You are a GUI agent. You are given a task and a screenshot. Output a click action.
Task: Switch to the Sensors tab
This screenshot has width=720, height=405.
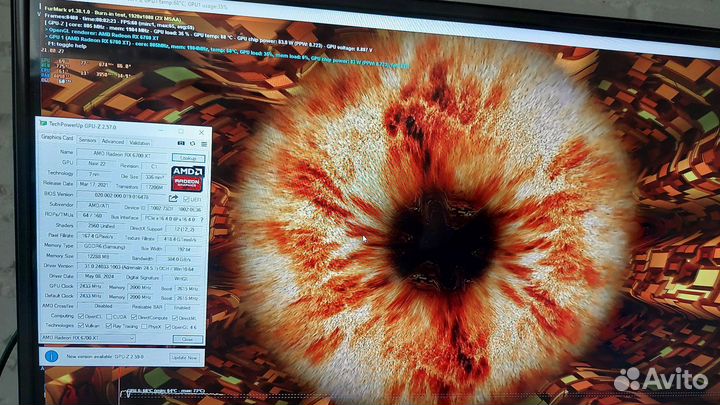pos(87,140)
